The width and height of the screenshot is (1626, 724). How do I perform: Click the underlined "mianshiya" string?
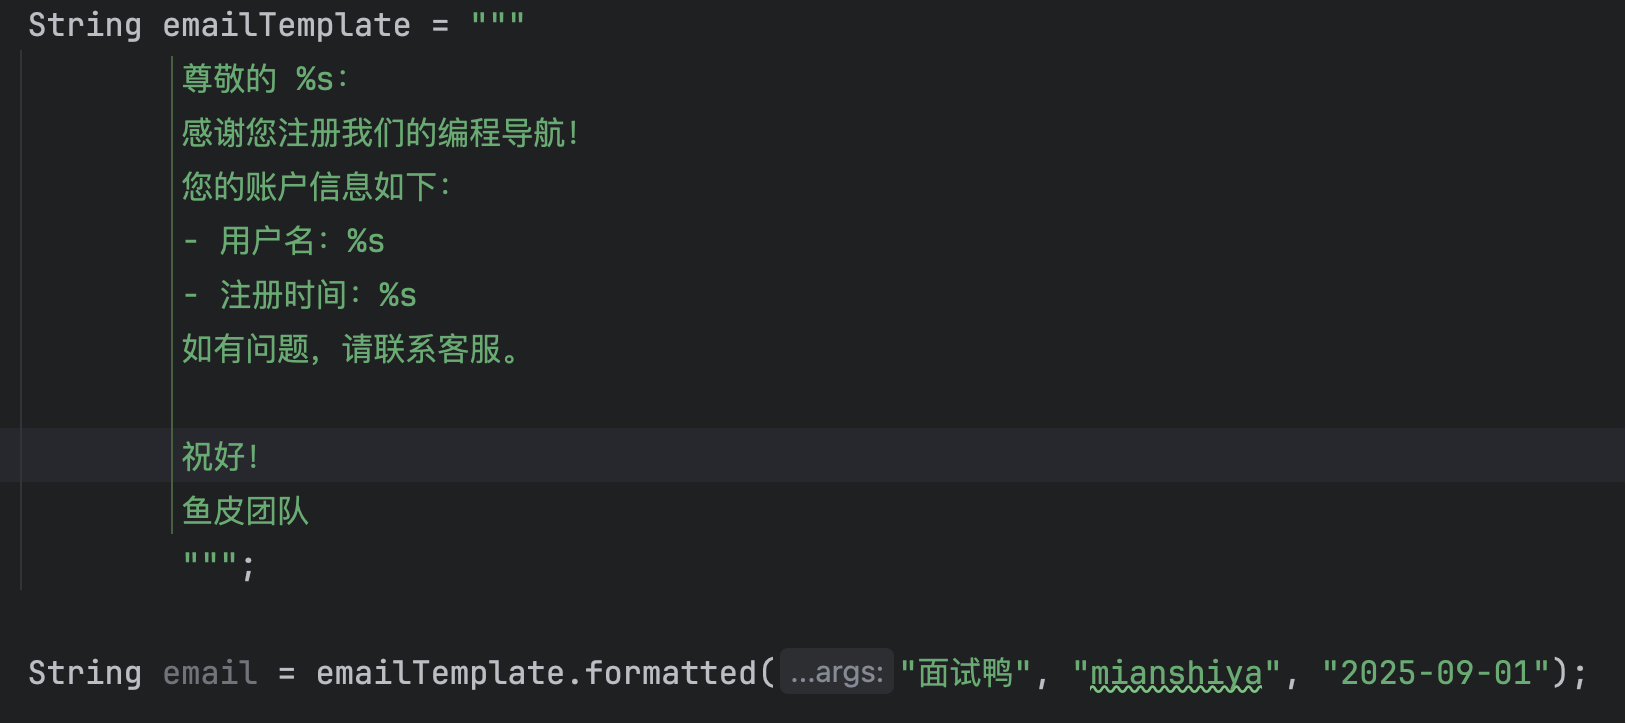coord(1176,673)
